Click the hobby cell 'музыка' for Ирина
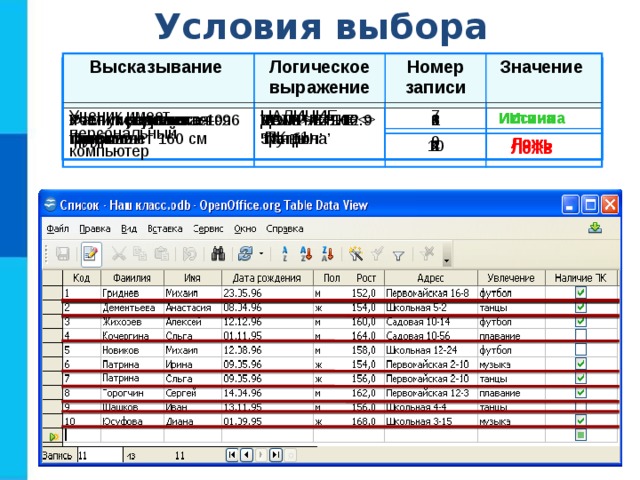Image resolution: width=640 pixels, height=480 pixels. tap(511, 364)
